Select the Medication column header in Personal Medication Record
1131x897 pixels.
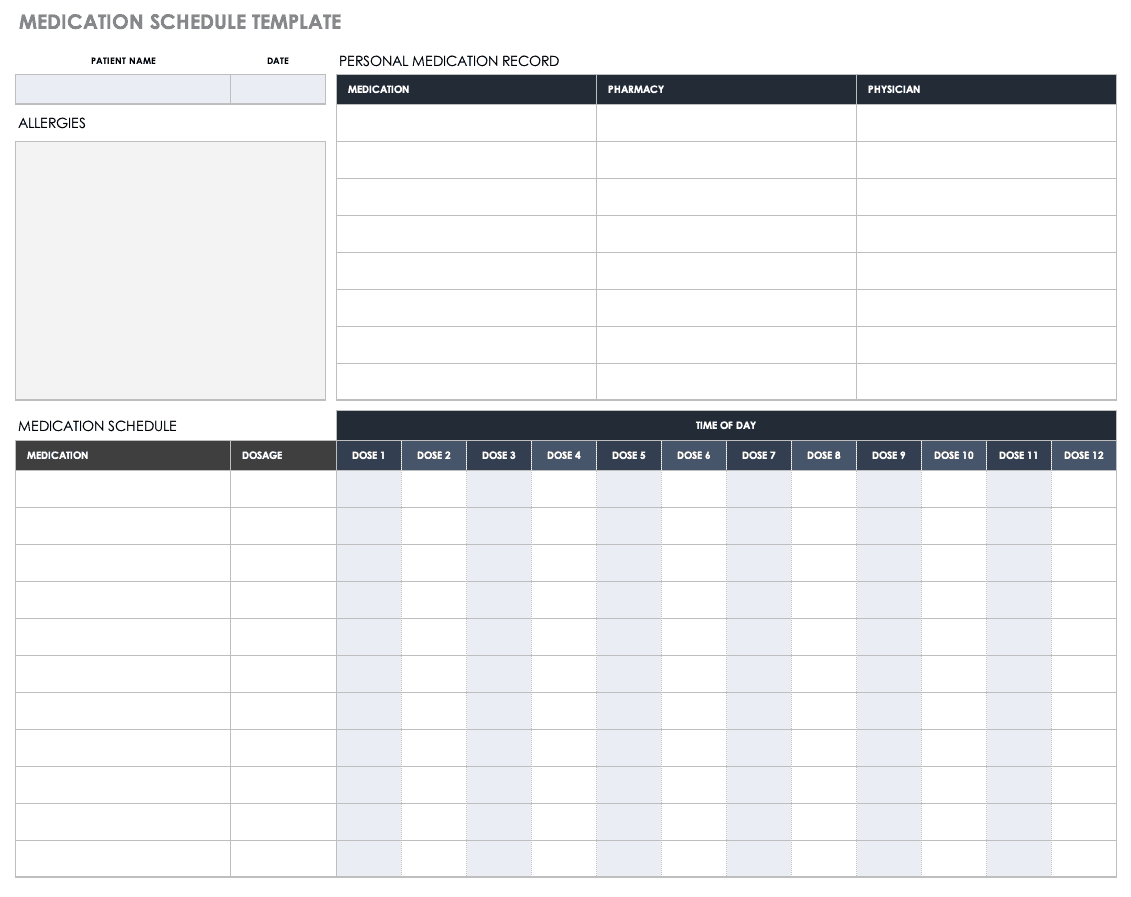465,89
